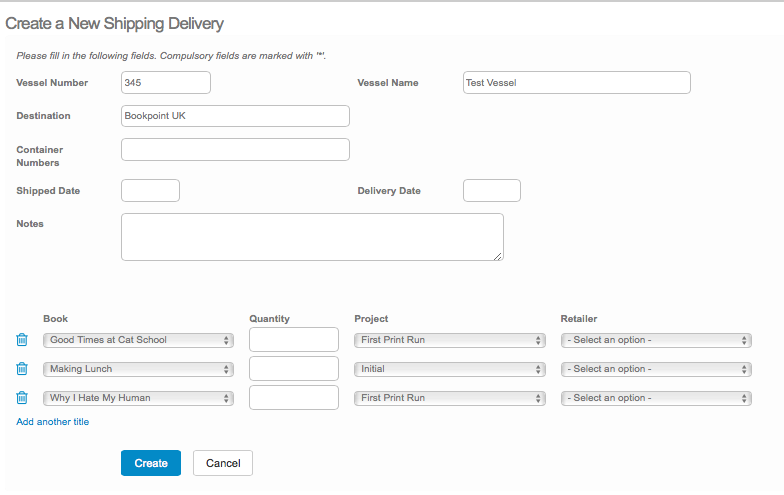Click the Container Numbers input
The image size is (784, 495).
click(235, 150)
